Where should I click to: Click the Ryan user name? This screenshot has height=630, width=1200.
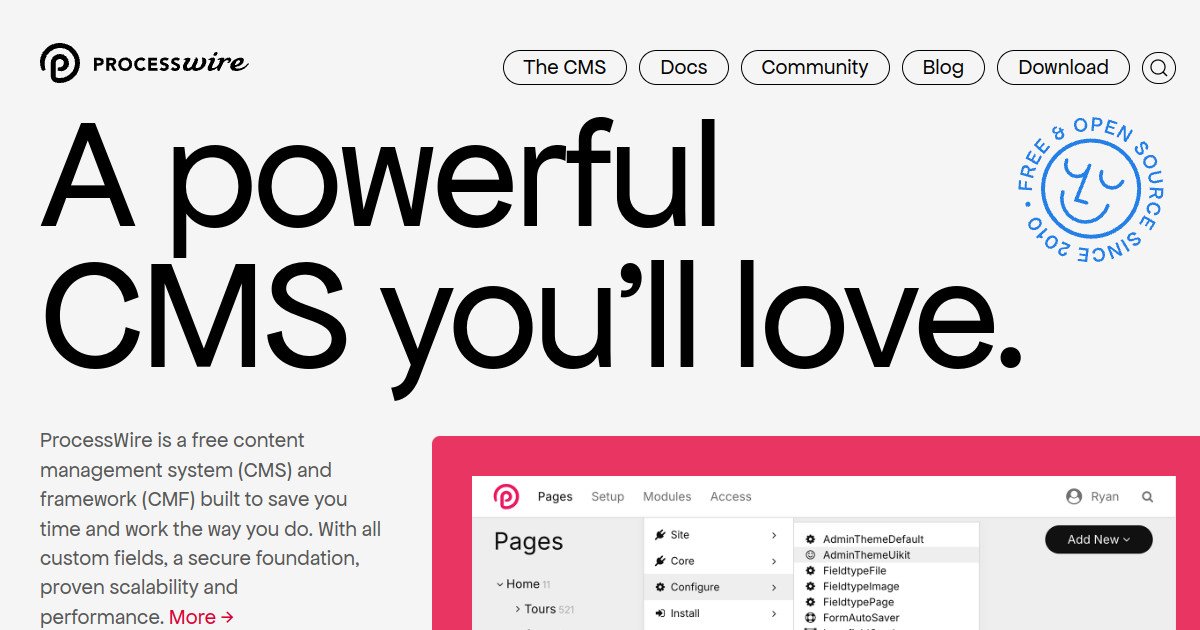click(1105, 497)
